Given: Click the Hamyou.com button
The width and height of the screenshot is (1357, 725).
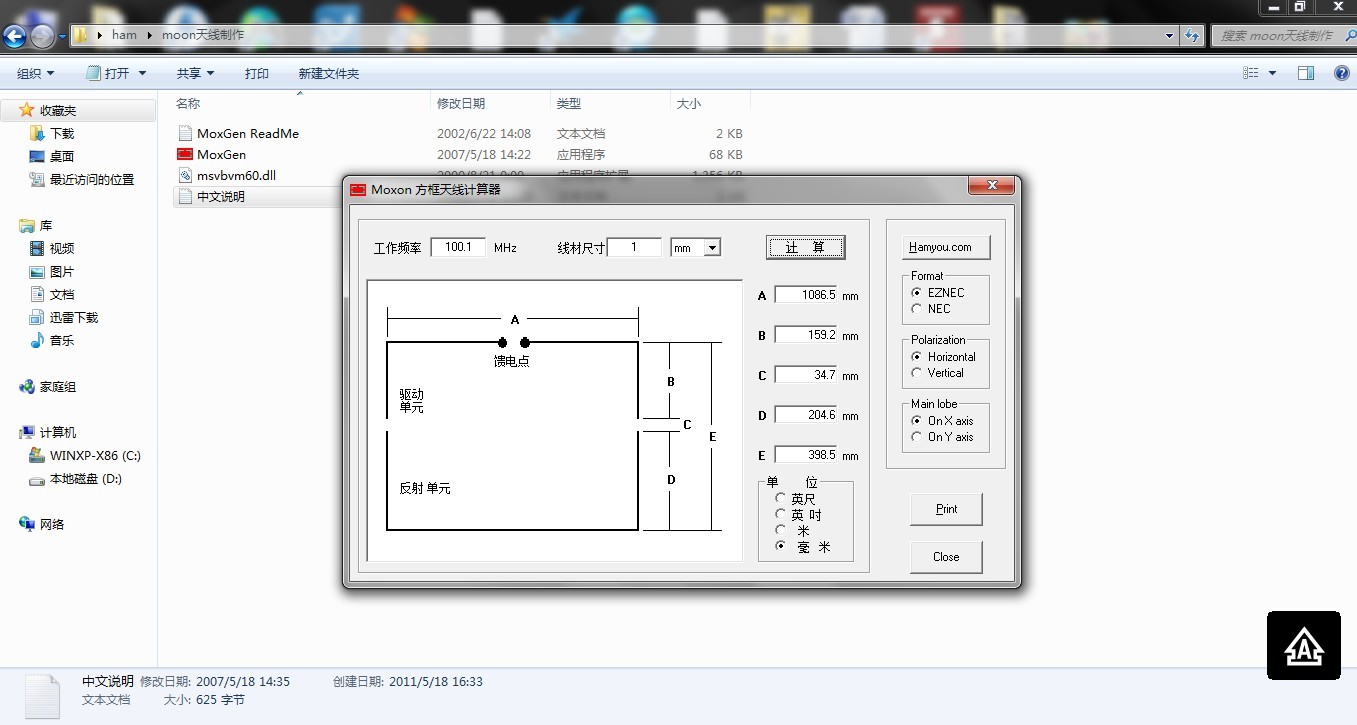Looking at the screenshot, I should [x=944, y=246].
